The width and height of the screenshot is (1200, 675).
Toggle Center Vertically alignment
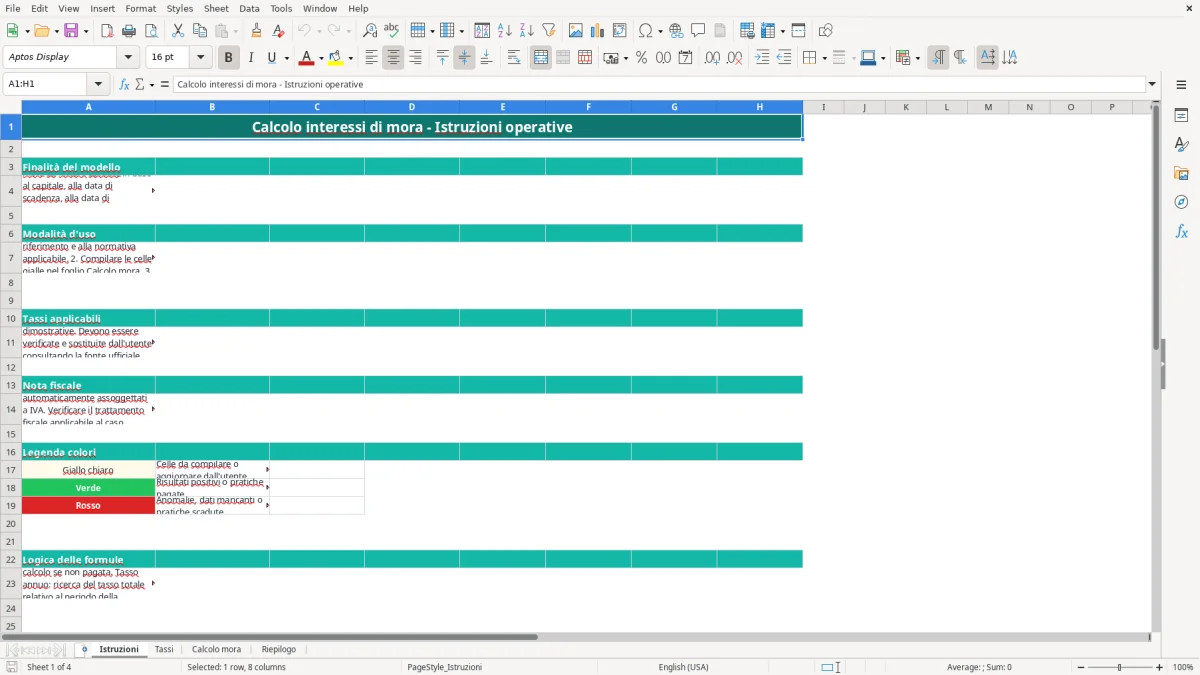pyautogui.click(x=464, y=58)
